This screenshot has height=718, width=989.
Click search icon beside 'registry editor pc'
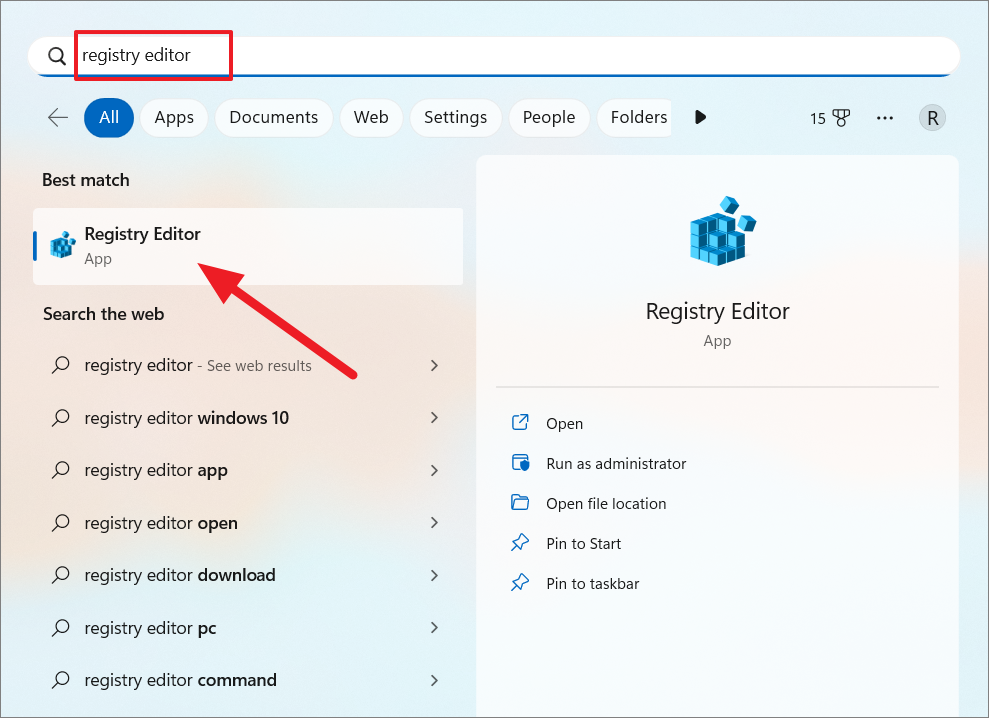(x=61, y=628)
